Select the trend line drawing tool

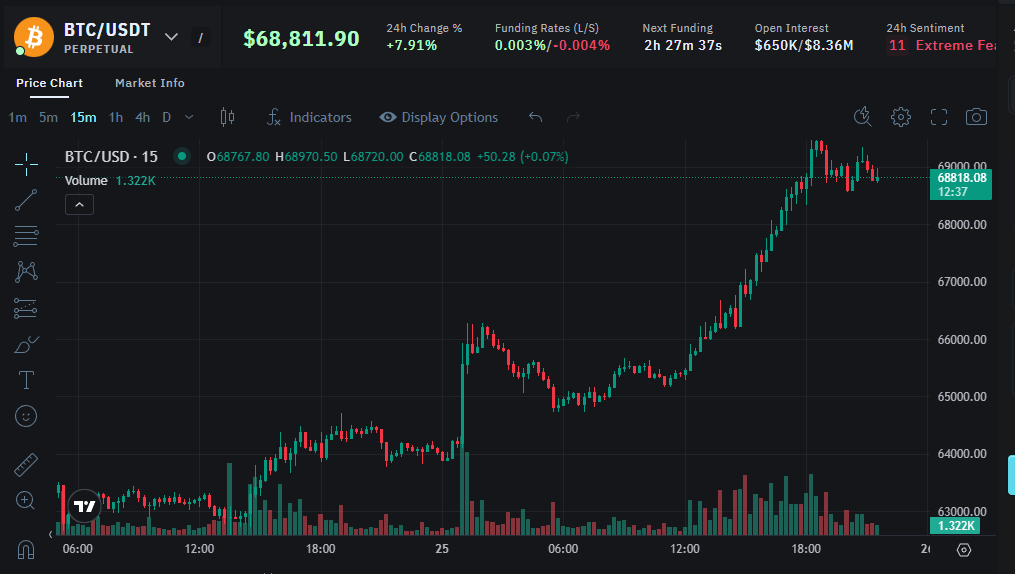coord(26,200)
